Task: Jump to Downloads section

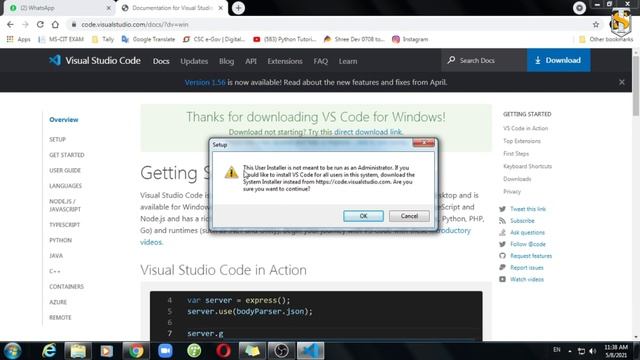Action: [517, 179]
